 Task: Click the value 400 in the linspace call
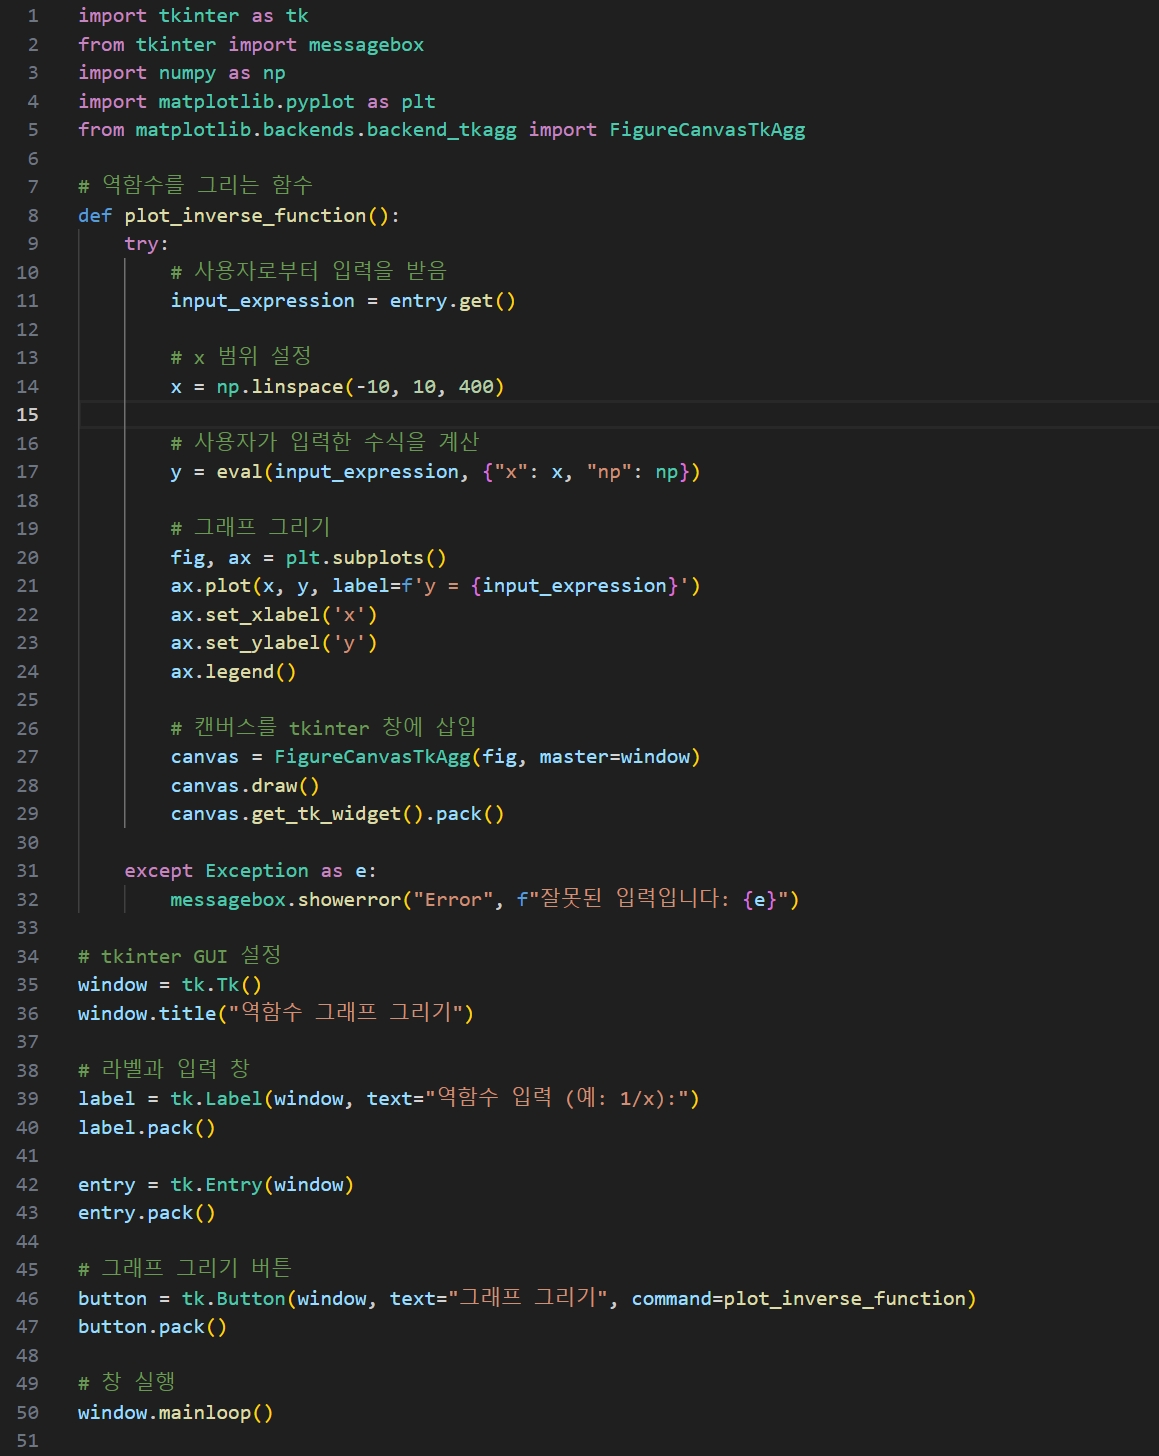click(x=475, y=387)
